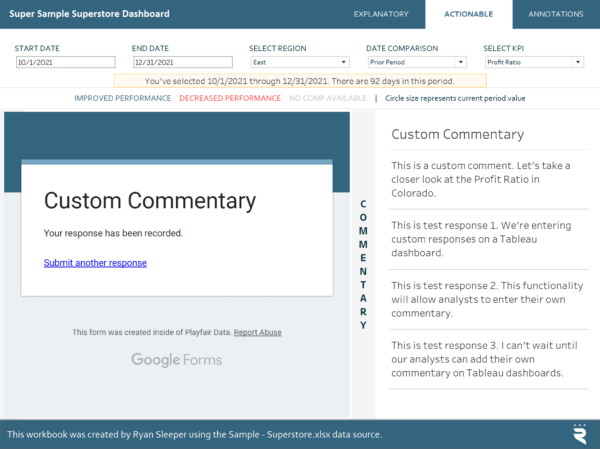The image size is (600, 449).
Task: Open the Annotations tab
Action: [556, 14]
